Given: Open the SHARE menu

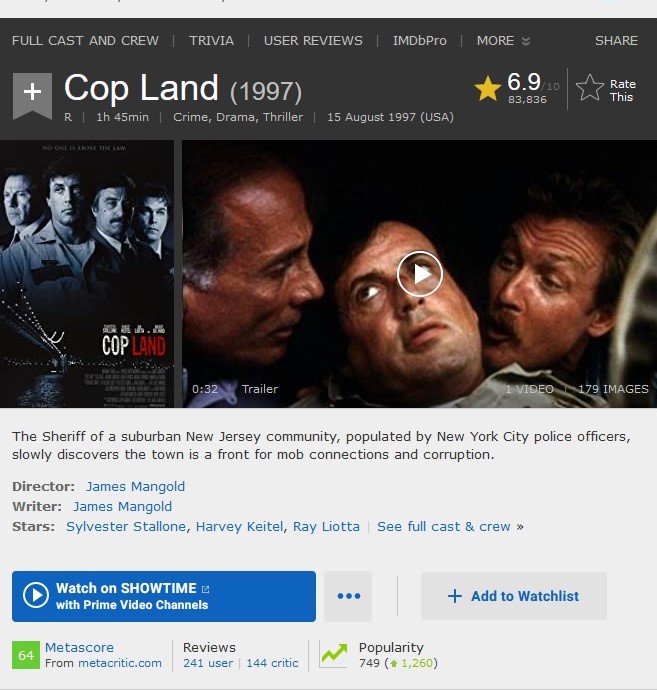Looking at the screenshot, I should click(616, 41).
